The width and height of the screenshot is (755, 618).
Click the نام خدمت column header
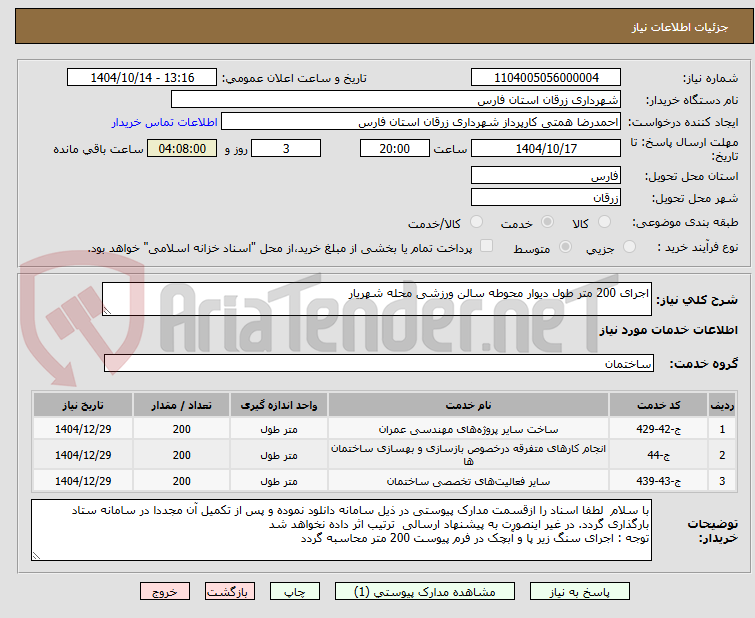pyautogui.click(x=469, y=405)
